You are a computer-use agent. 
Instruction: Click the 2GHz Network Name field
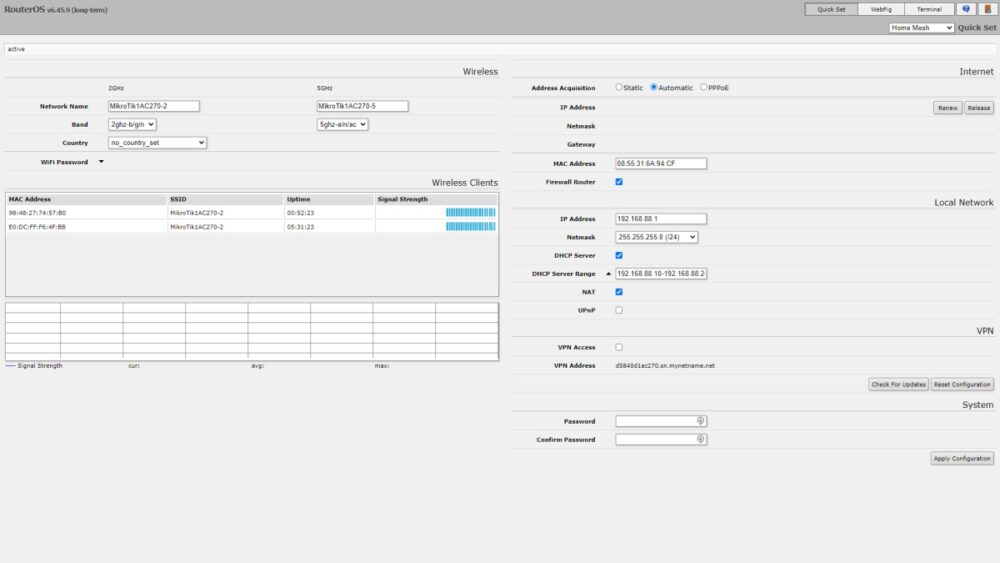pos(154,106)
